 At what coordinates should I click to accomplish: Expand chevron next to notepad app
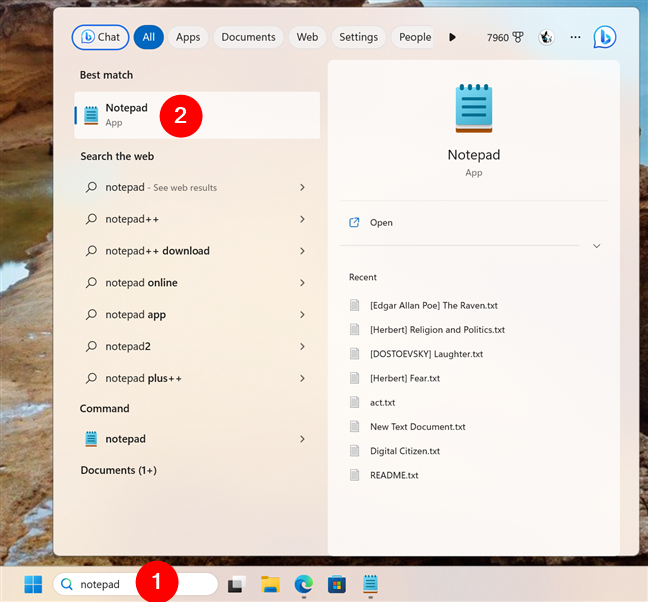point(303,314)
